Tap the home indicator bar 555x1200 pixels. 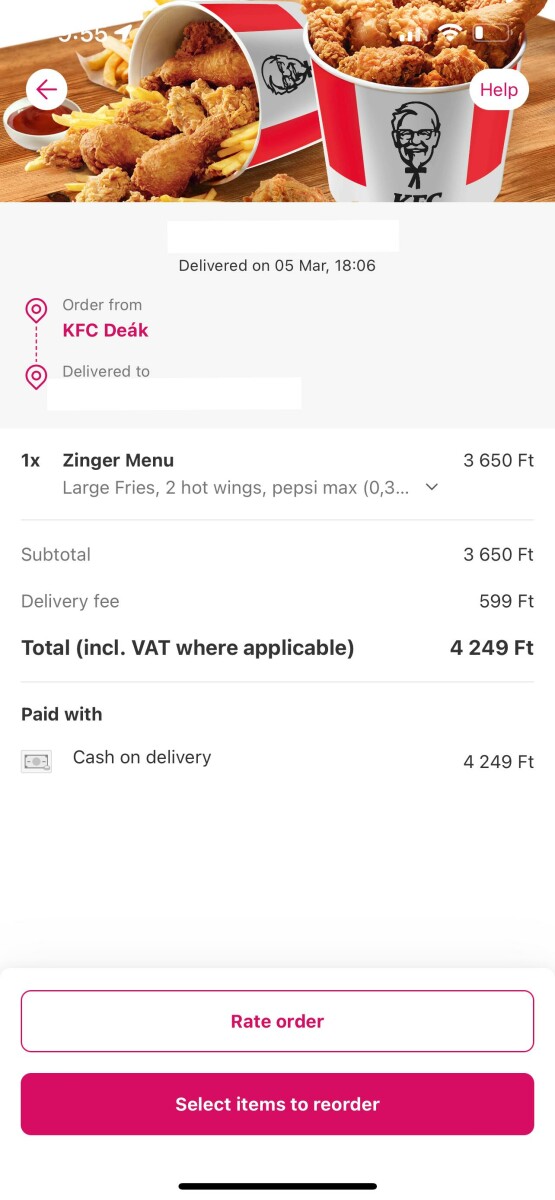pyautogui.click(x=277, y=1186)
